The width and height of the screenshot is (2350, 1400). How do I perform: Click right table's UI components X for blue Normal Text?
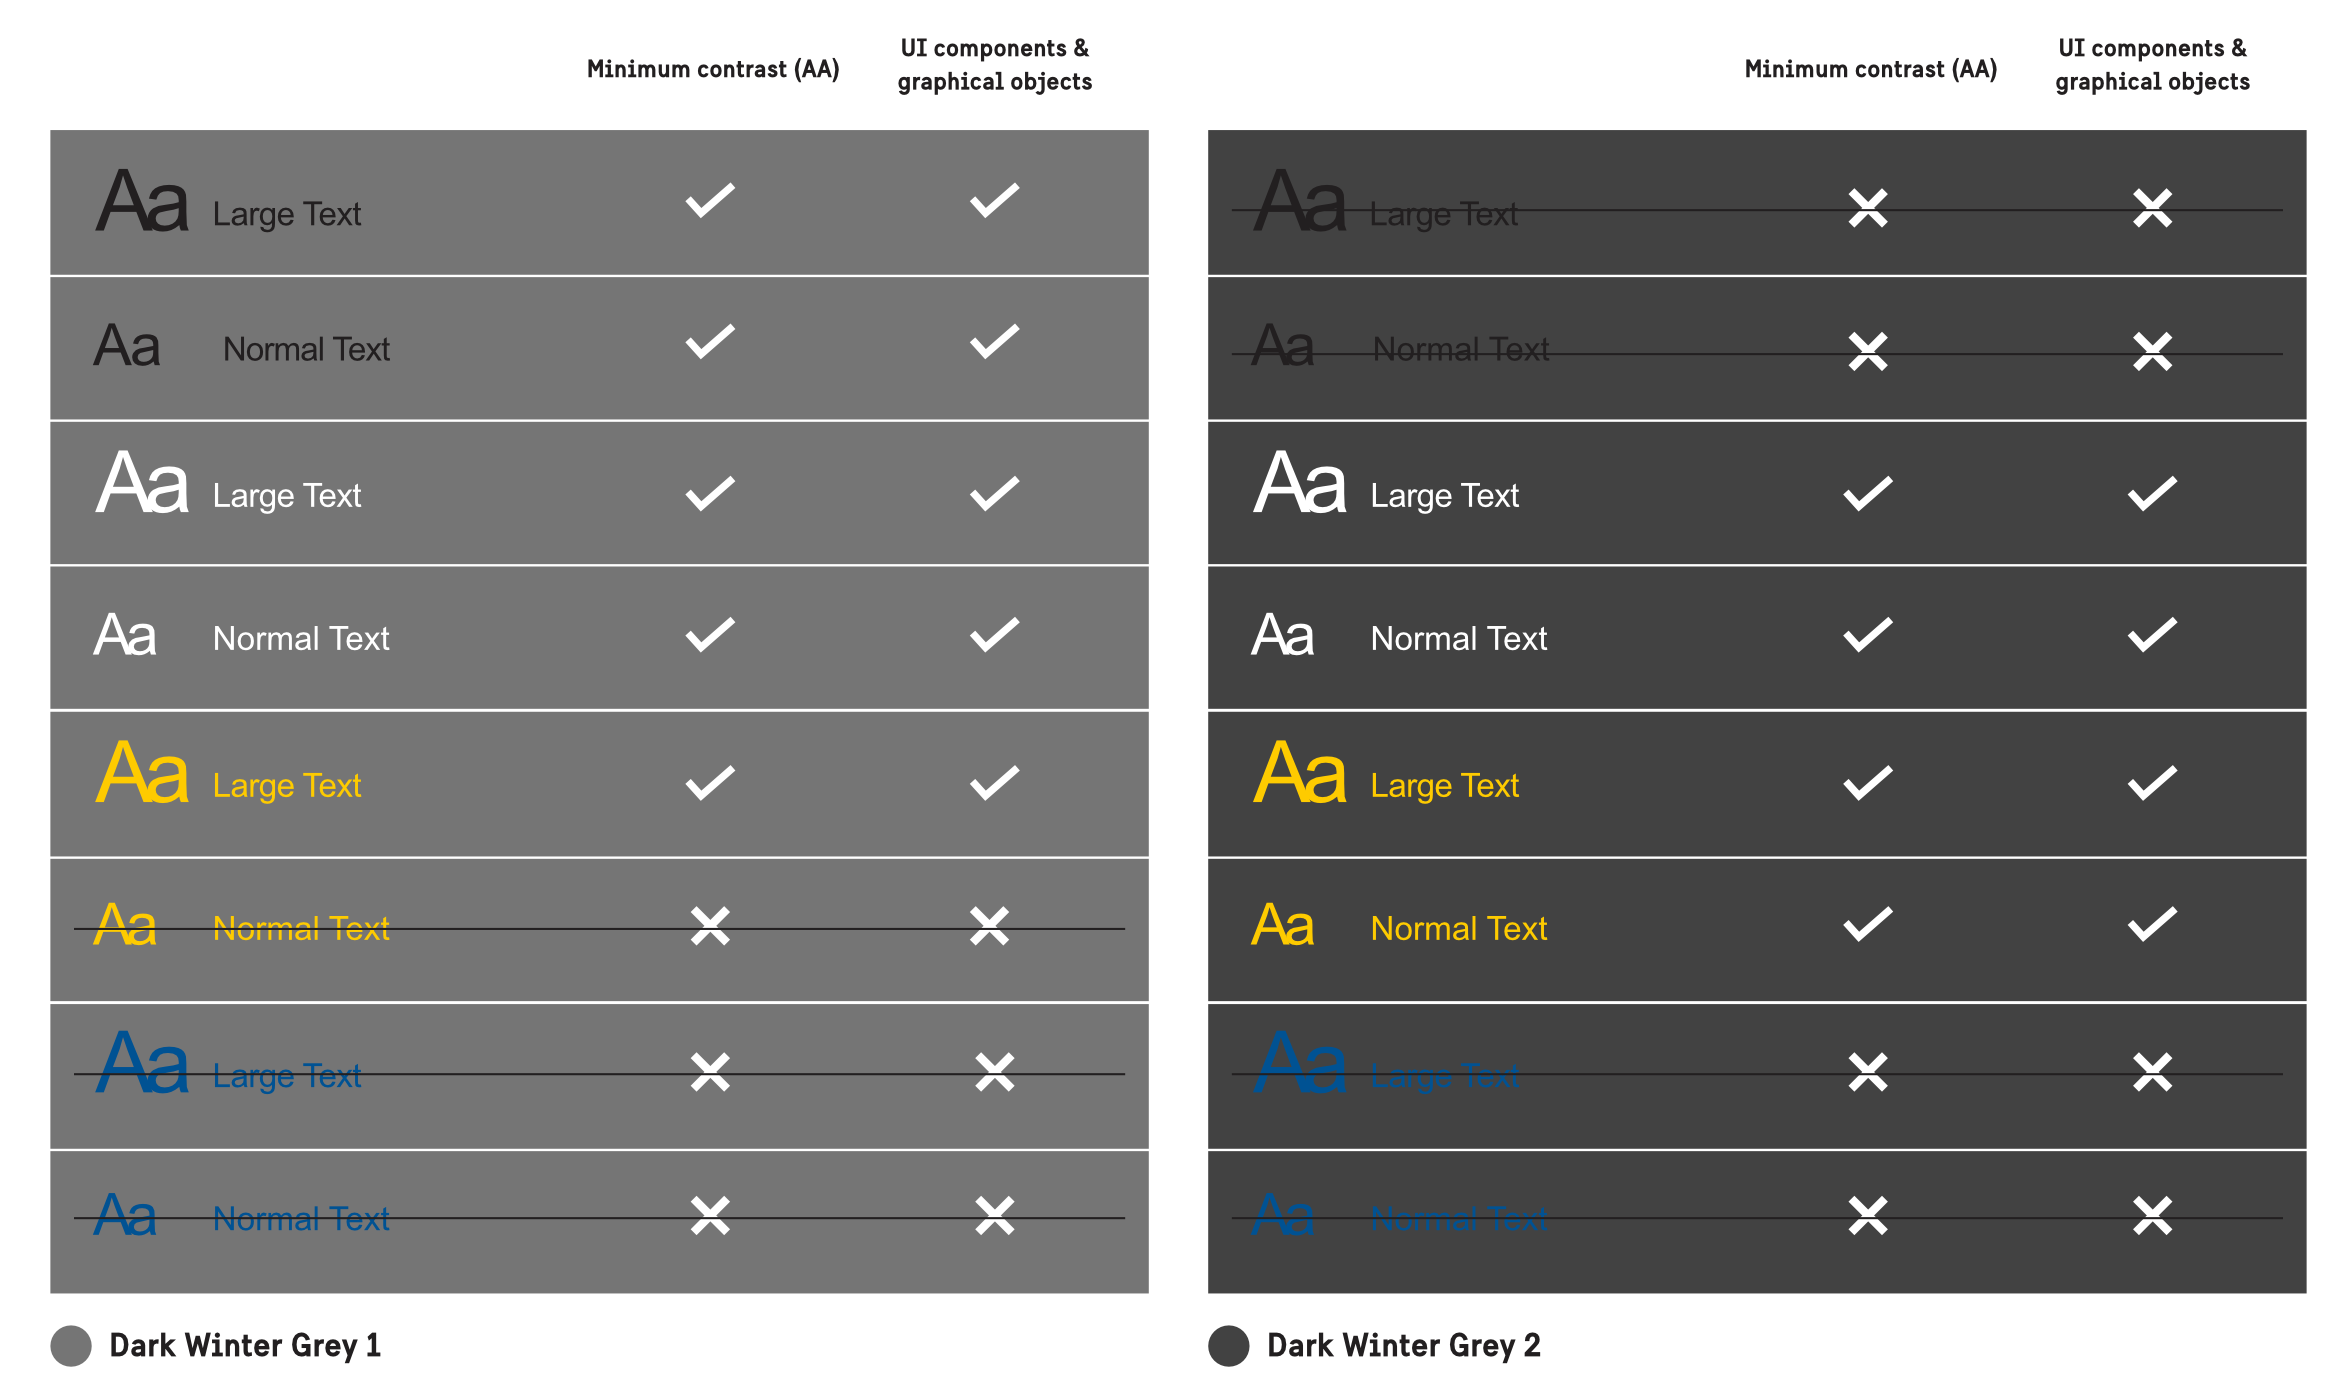tap(2152, 1216)
